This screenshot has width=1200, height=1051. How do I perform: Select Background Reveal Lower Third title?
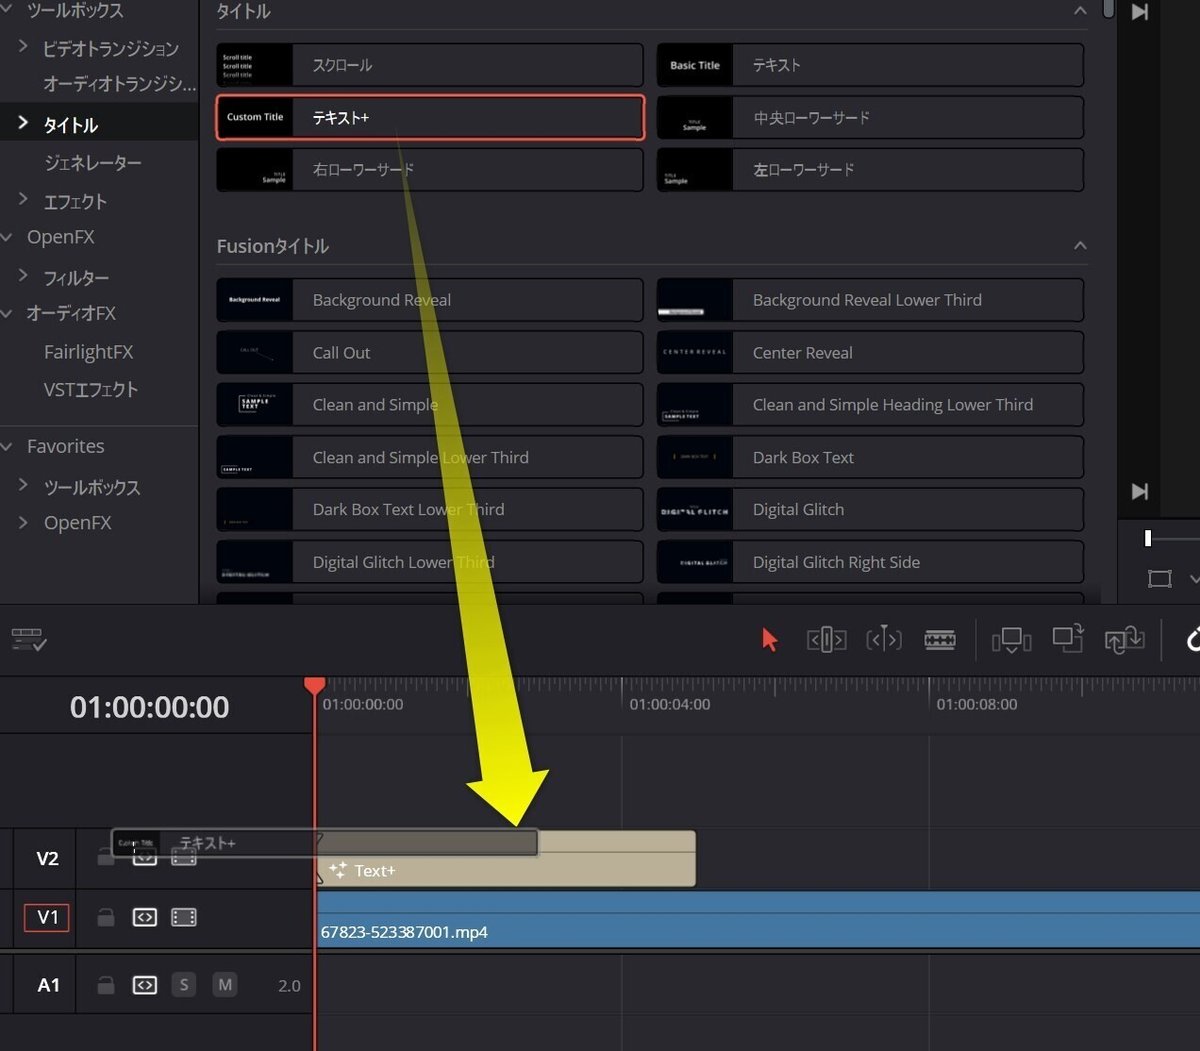click(870, 300)
